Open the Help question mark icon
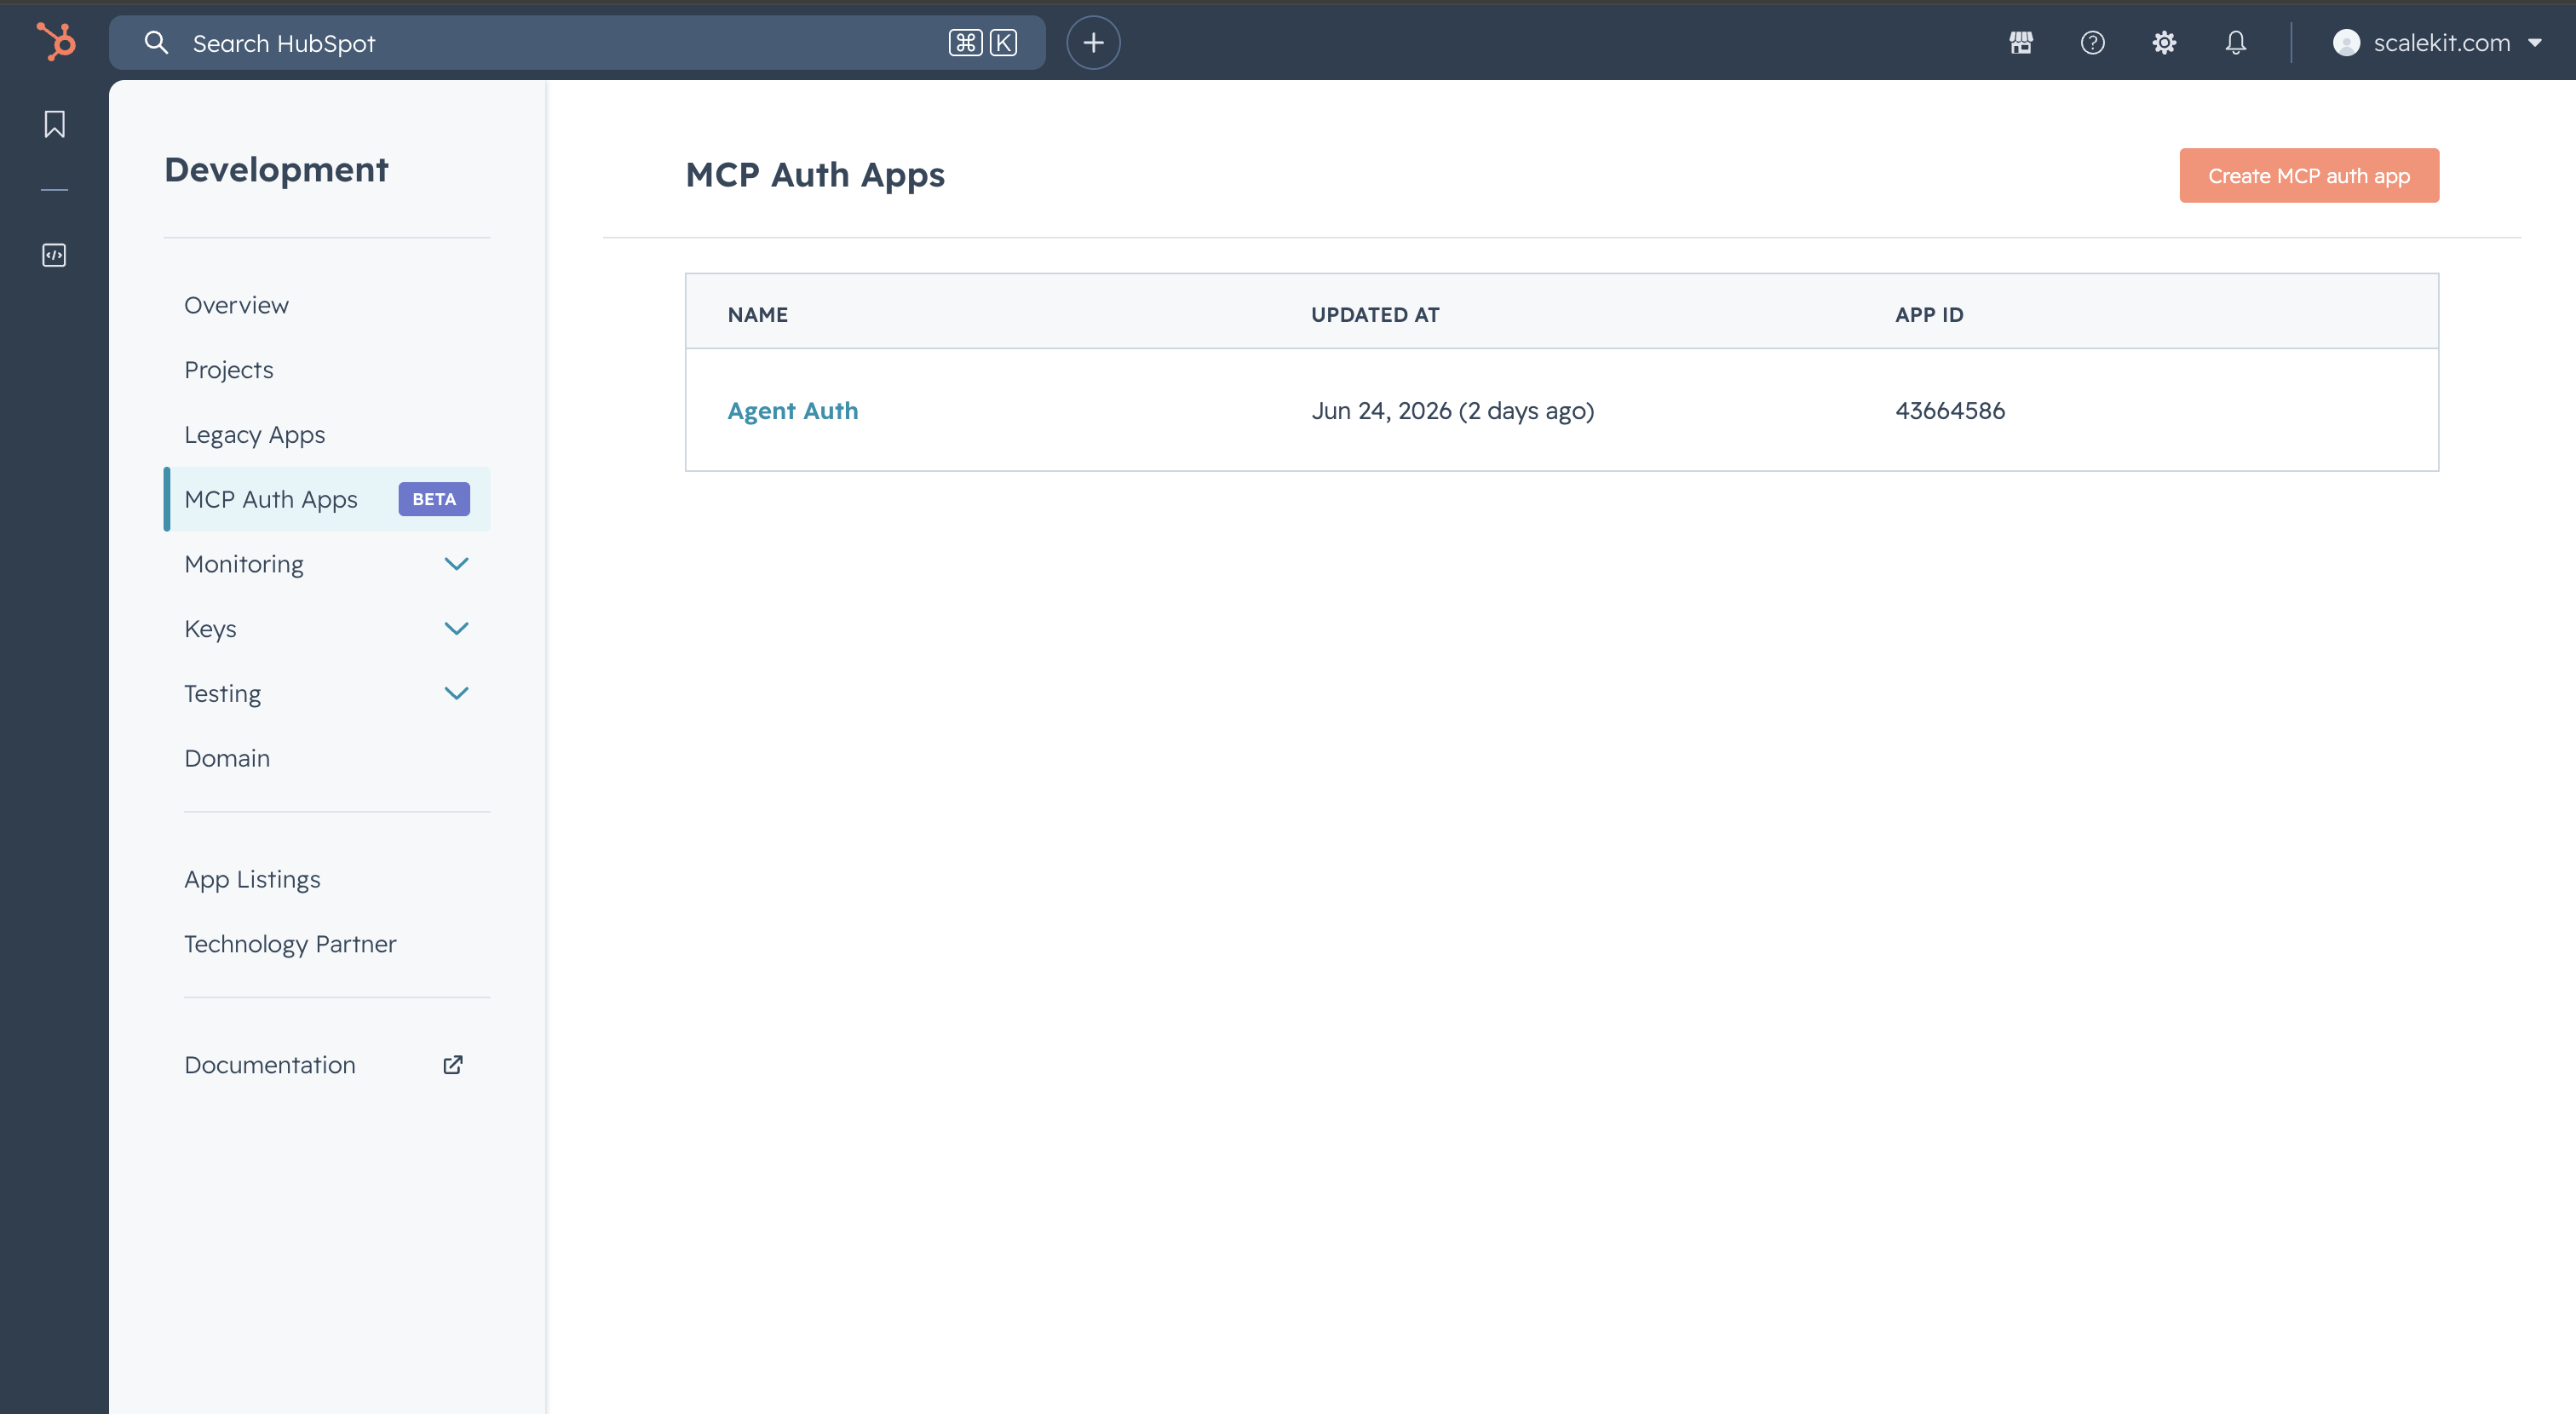 (2092, 42)
